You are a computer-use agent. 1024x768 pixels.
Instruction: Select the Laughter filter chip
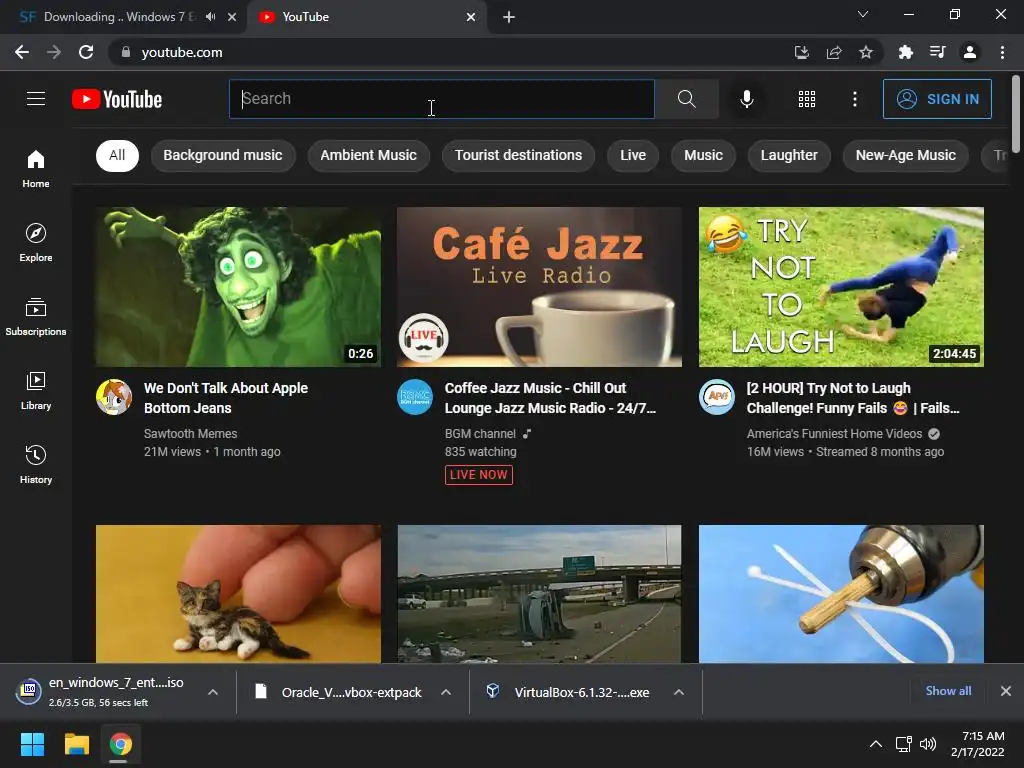pyautogui.click(x=789, y=155)
